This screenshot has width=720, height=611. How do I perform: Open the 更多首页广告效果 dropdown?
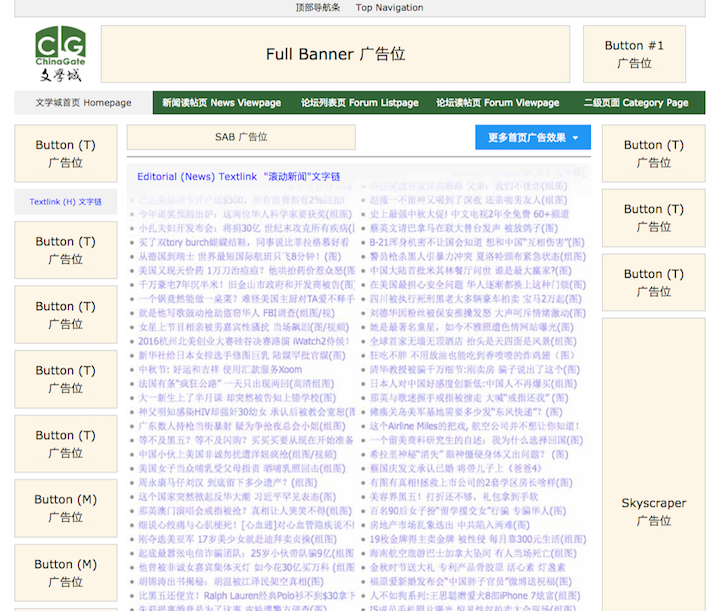[x=533, y=137]
